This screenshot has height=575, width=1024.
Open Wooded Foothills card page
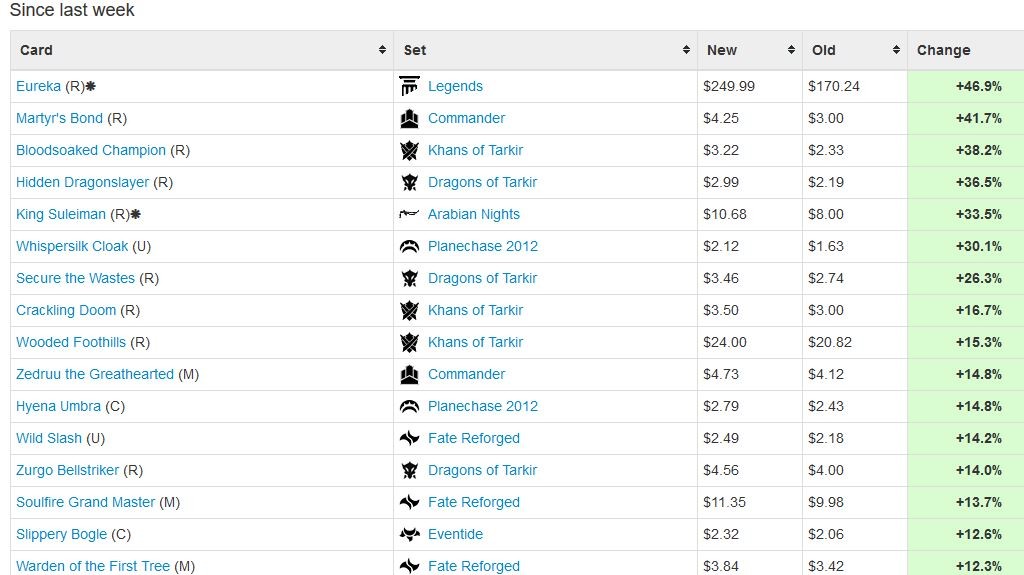71,342
